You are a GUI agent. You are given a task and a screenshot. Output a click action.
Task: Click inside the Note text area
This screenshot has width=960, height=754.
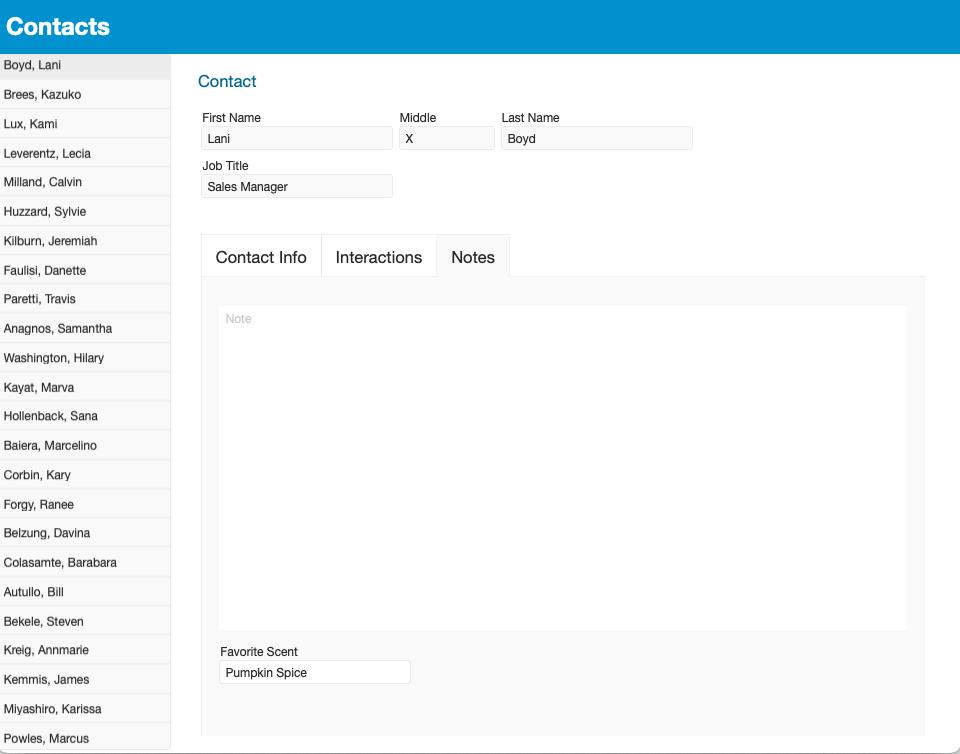[563, 468]
